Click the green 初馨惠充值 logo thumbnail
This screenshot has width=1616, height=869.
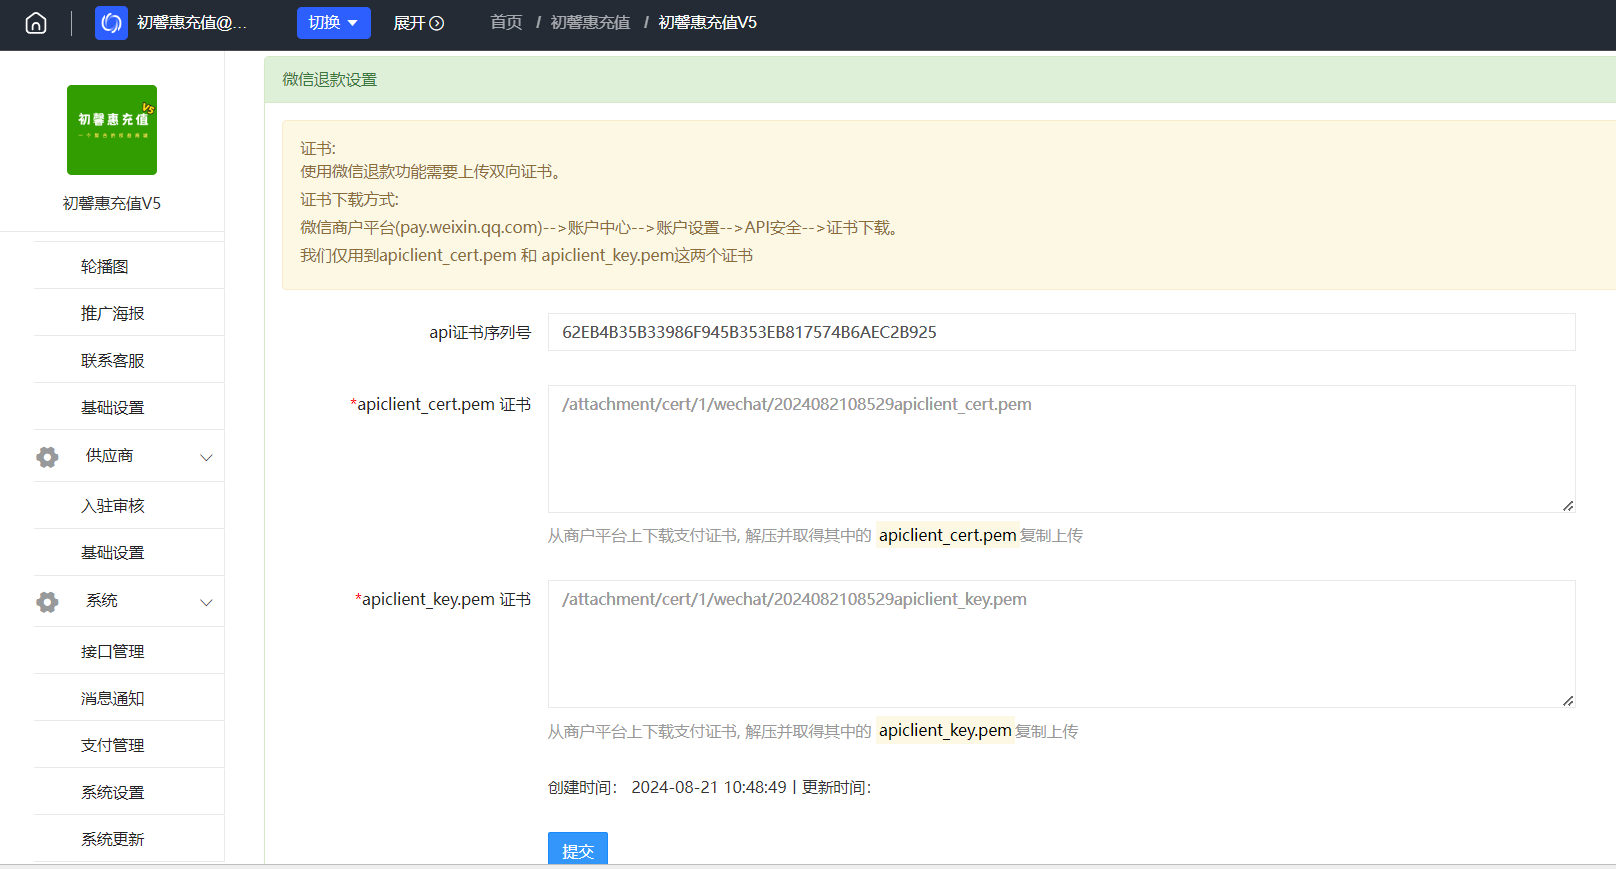(112, 130)
